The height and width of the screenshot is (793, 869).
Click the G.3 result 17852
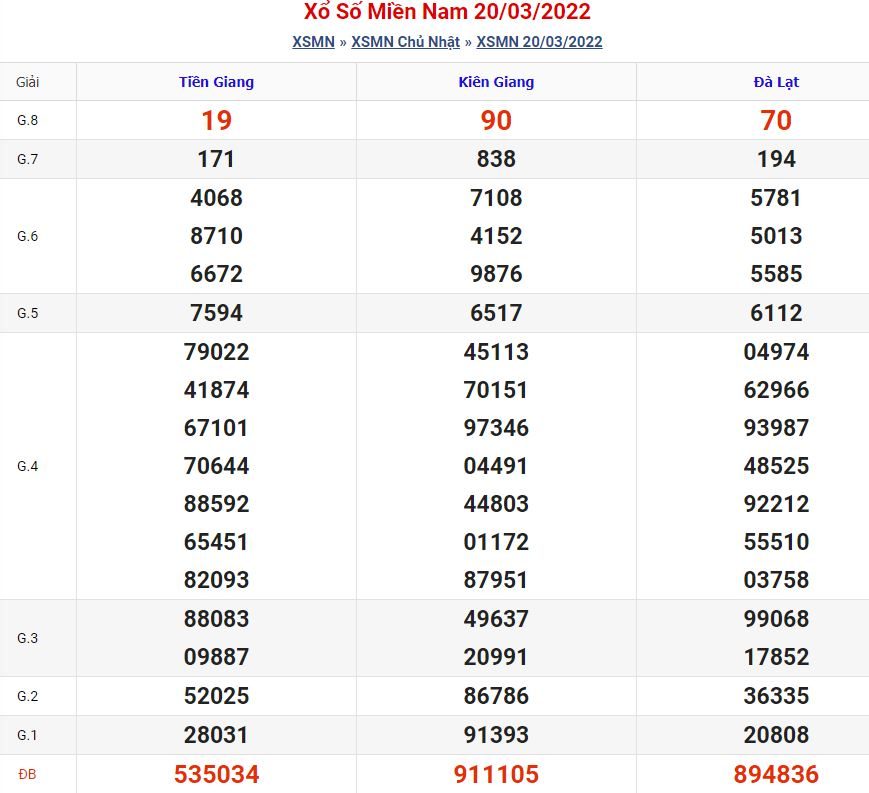pos(776,657)
